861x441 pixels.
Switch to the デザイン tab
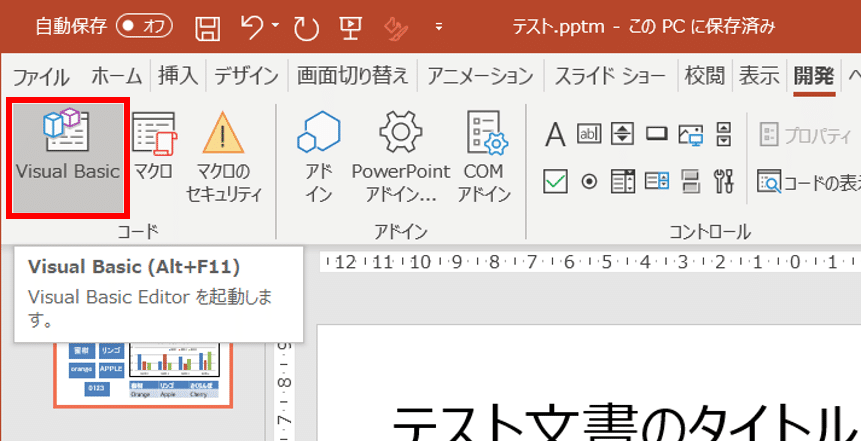[247, 76]
